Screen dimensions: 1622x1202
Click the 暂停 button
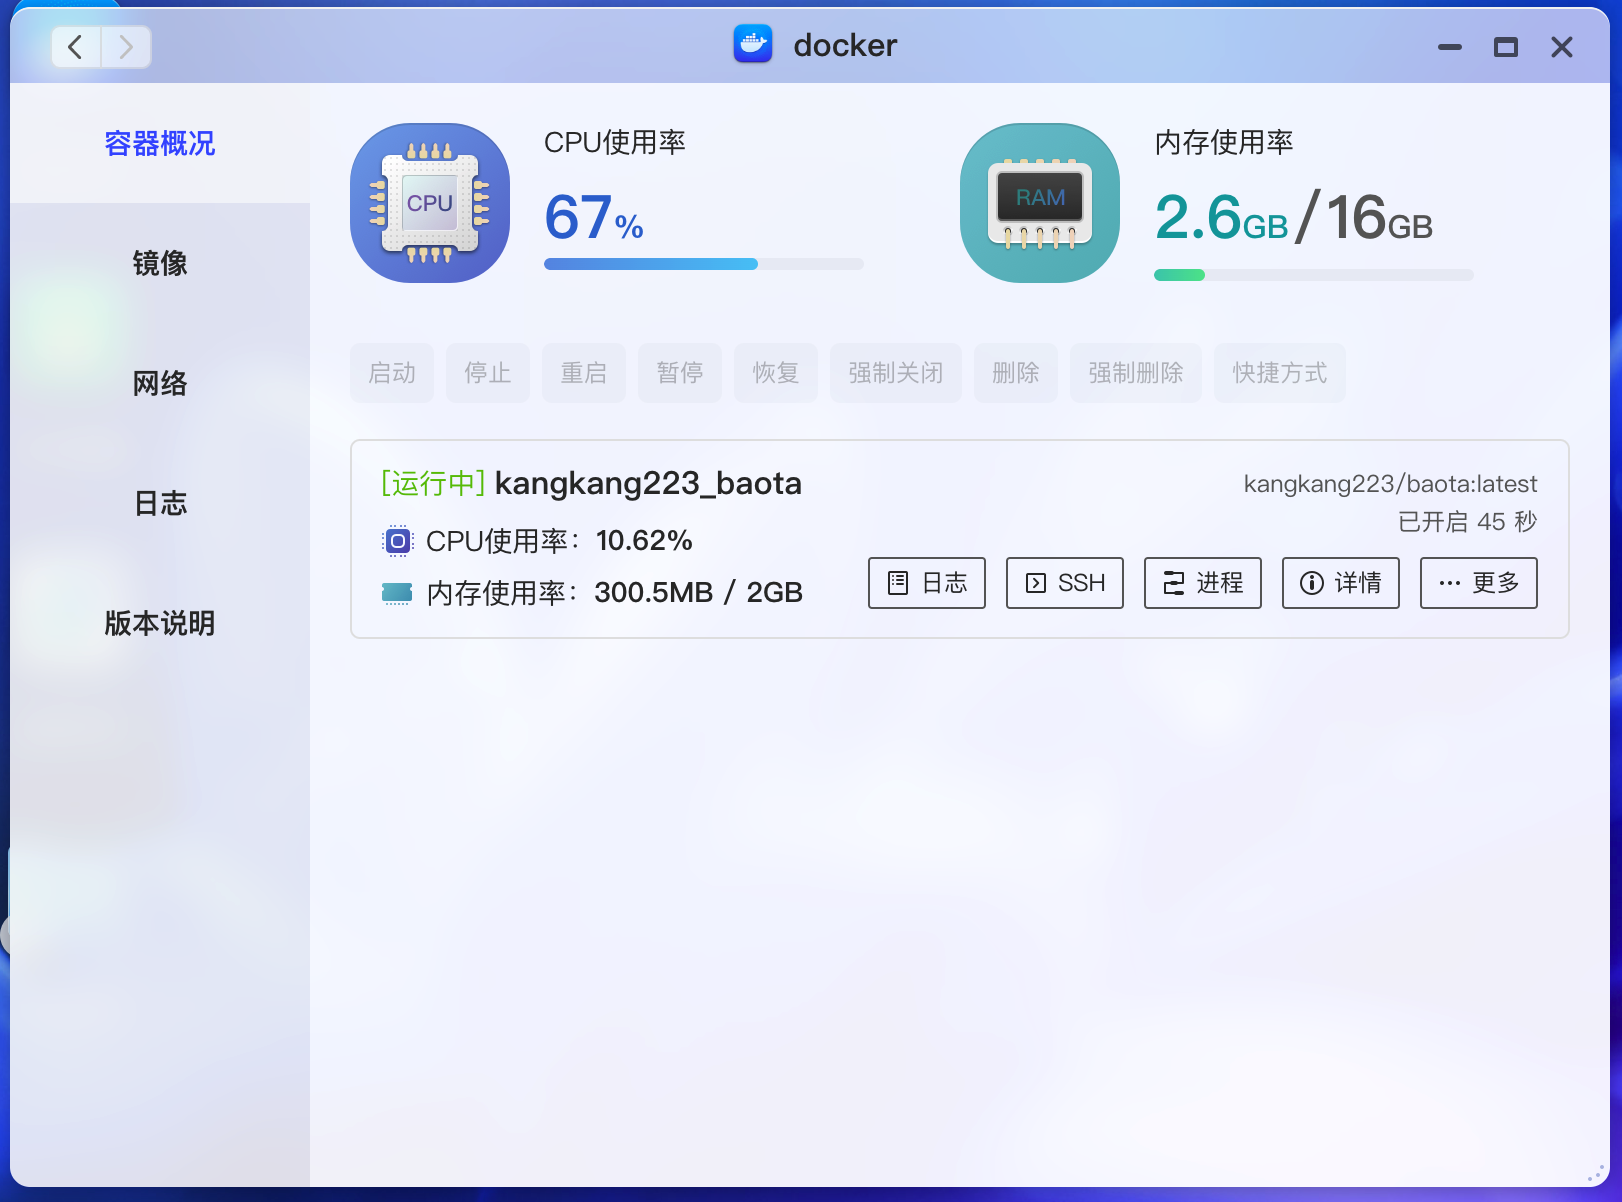coord(680,373)
